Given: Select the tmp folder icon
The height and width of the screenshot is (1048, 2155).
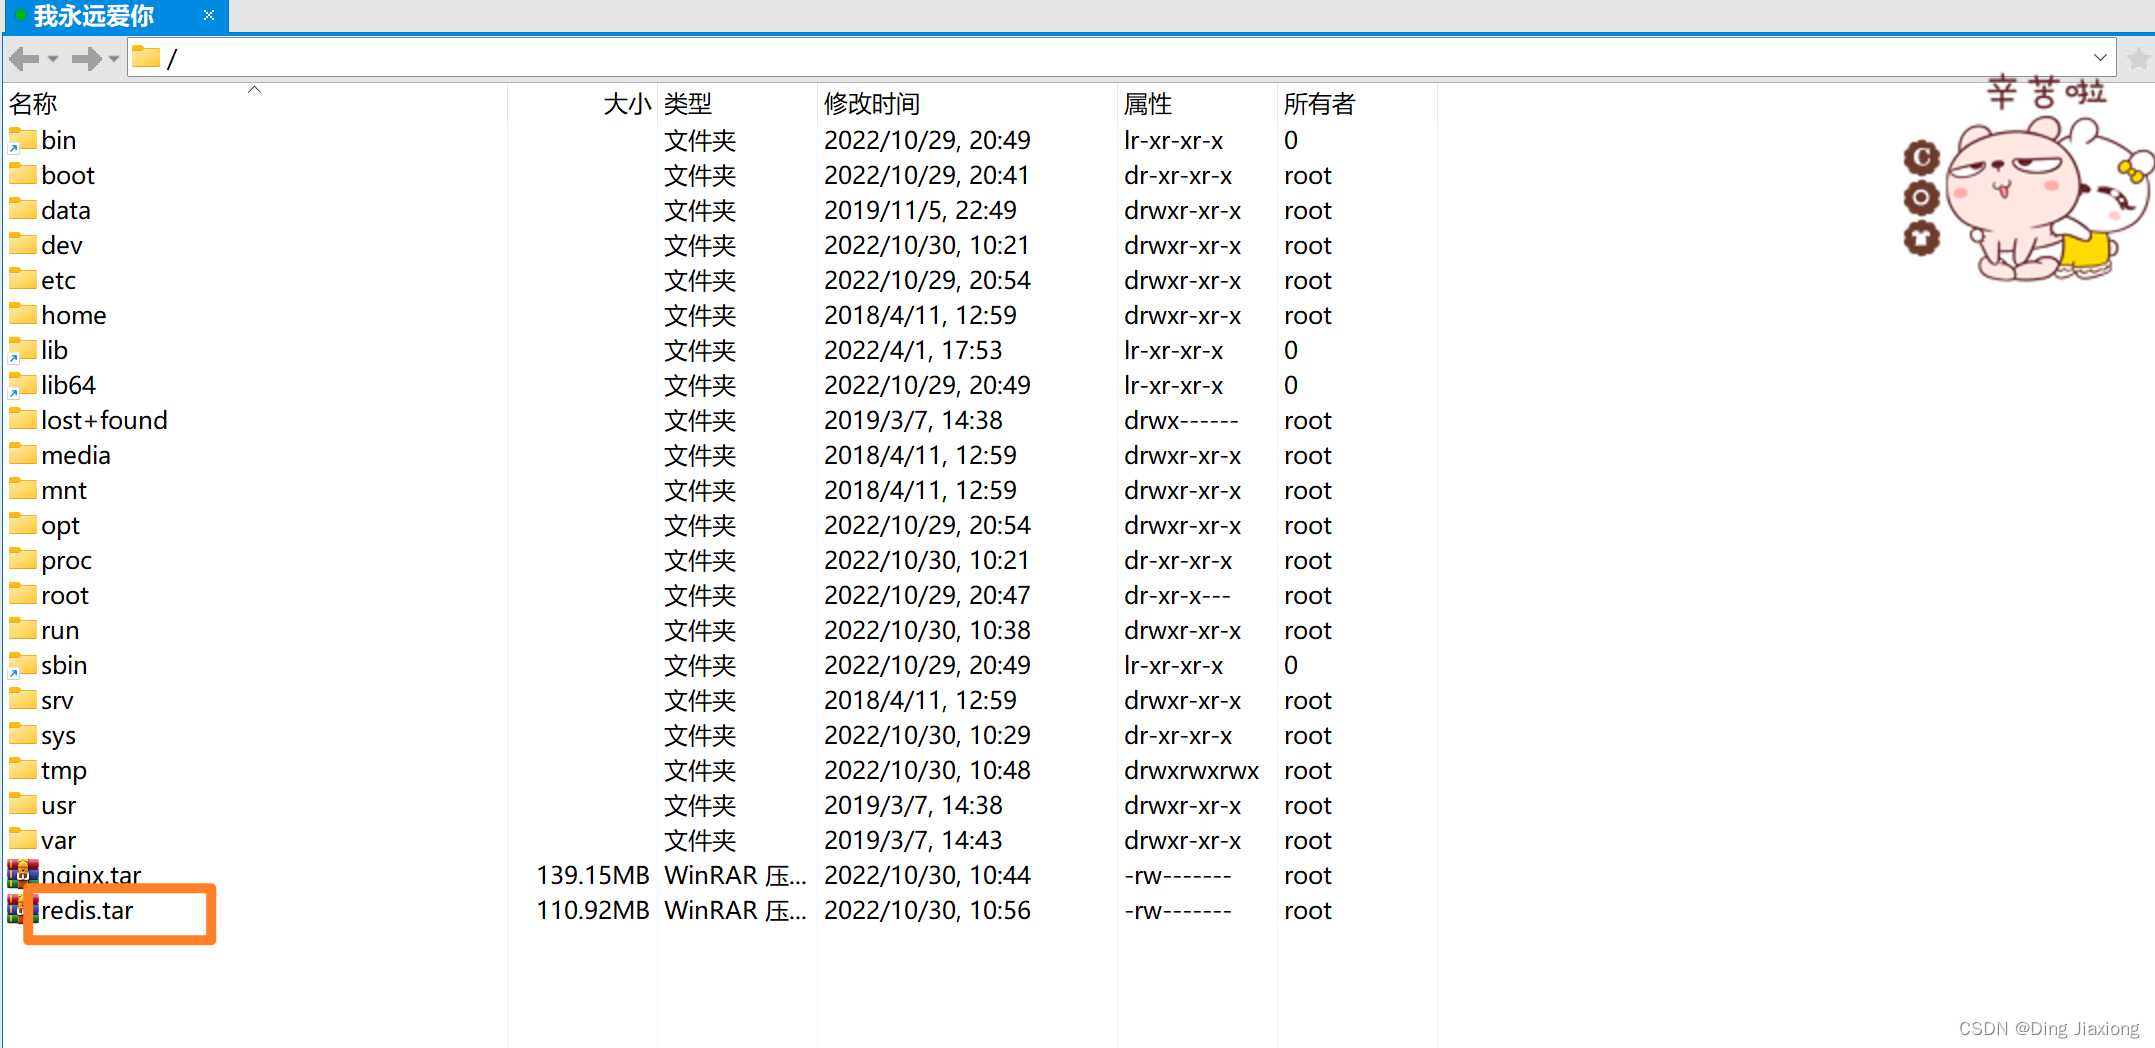Looking at the screenshot, I should pyautogui.click(x=22, y=770).
